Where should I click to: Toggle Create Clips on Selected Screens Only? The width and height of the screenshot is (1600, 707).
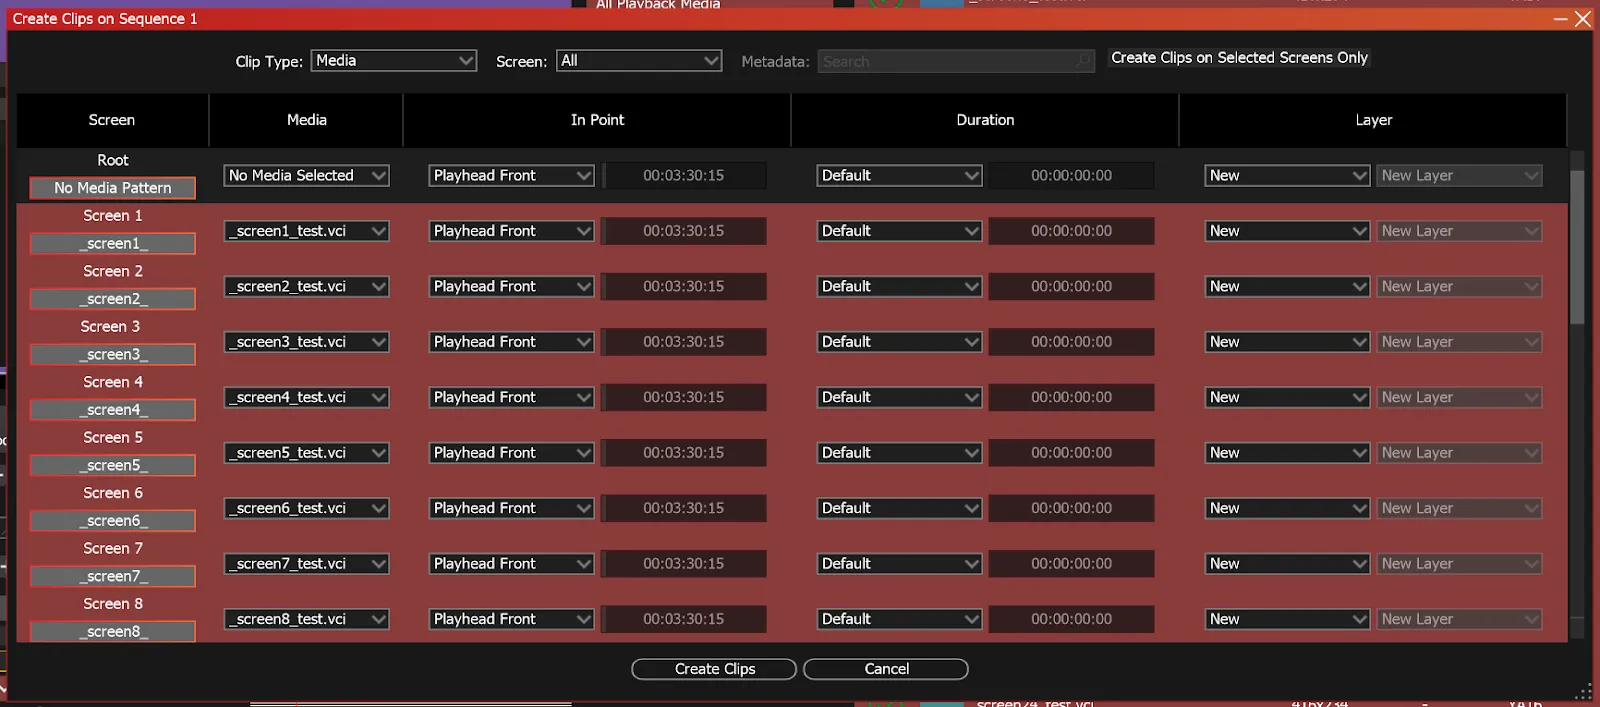click(x=1239, y=58)
